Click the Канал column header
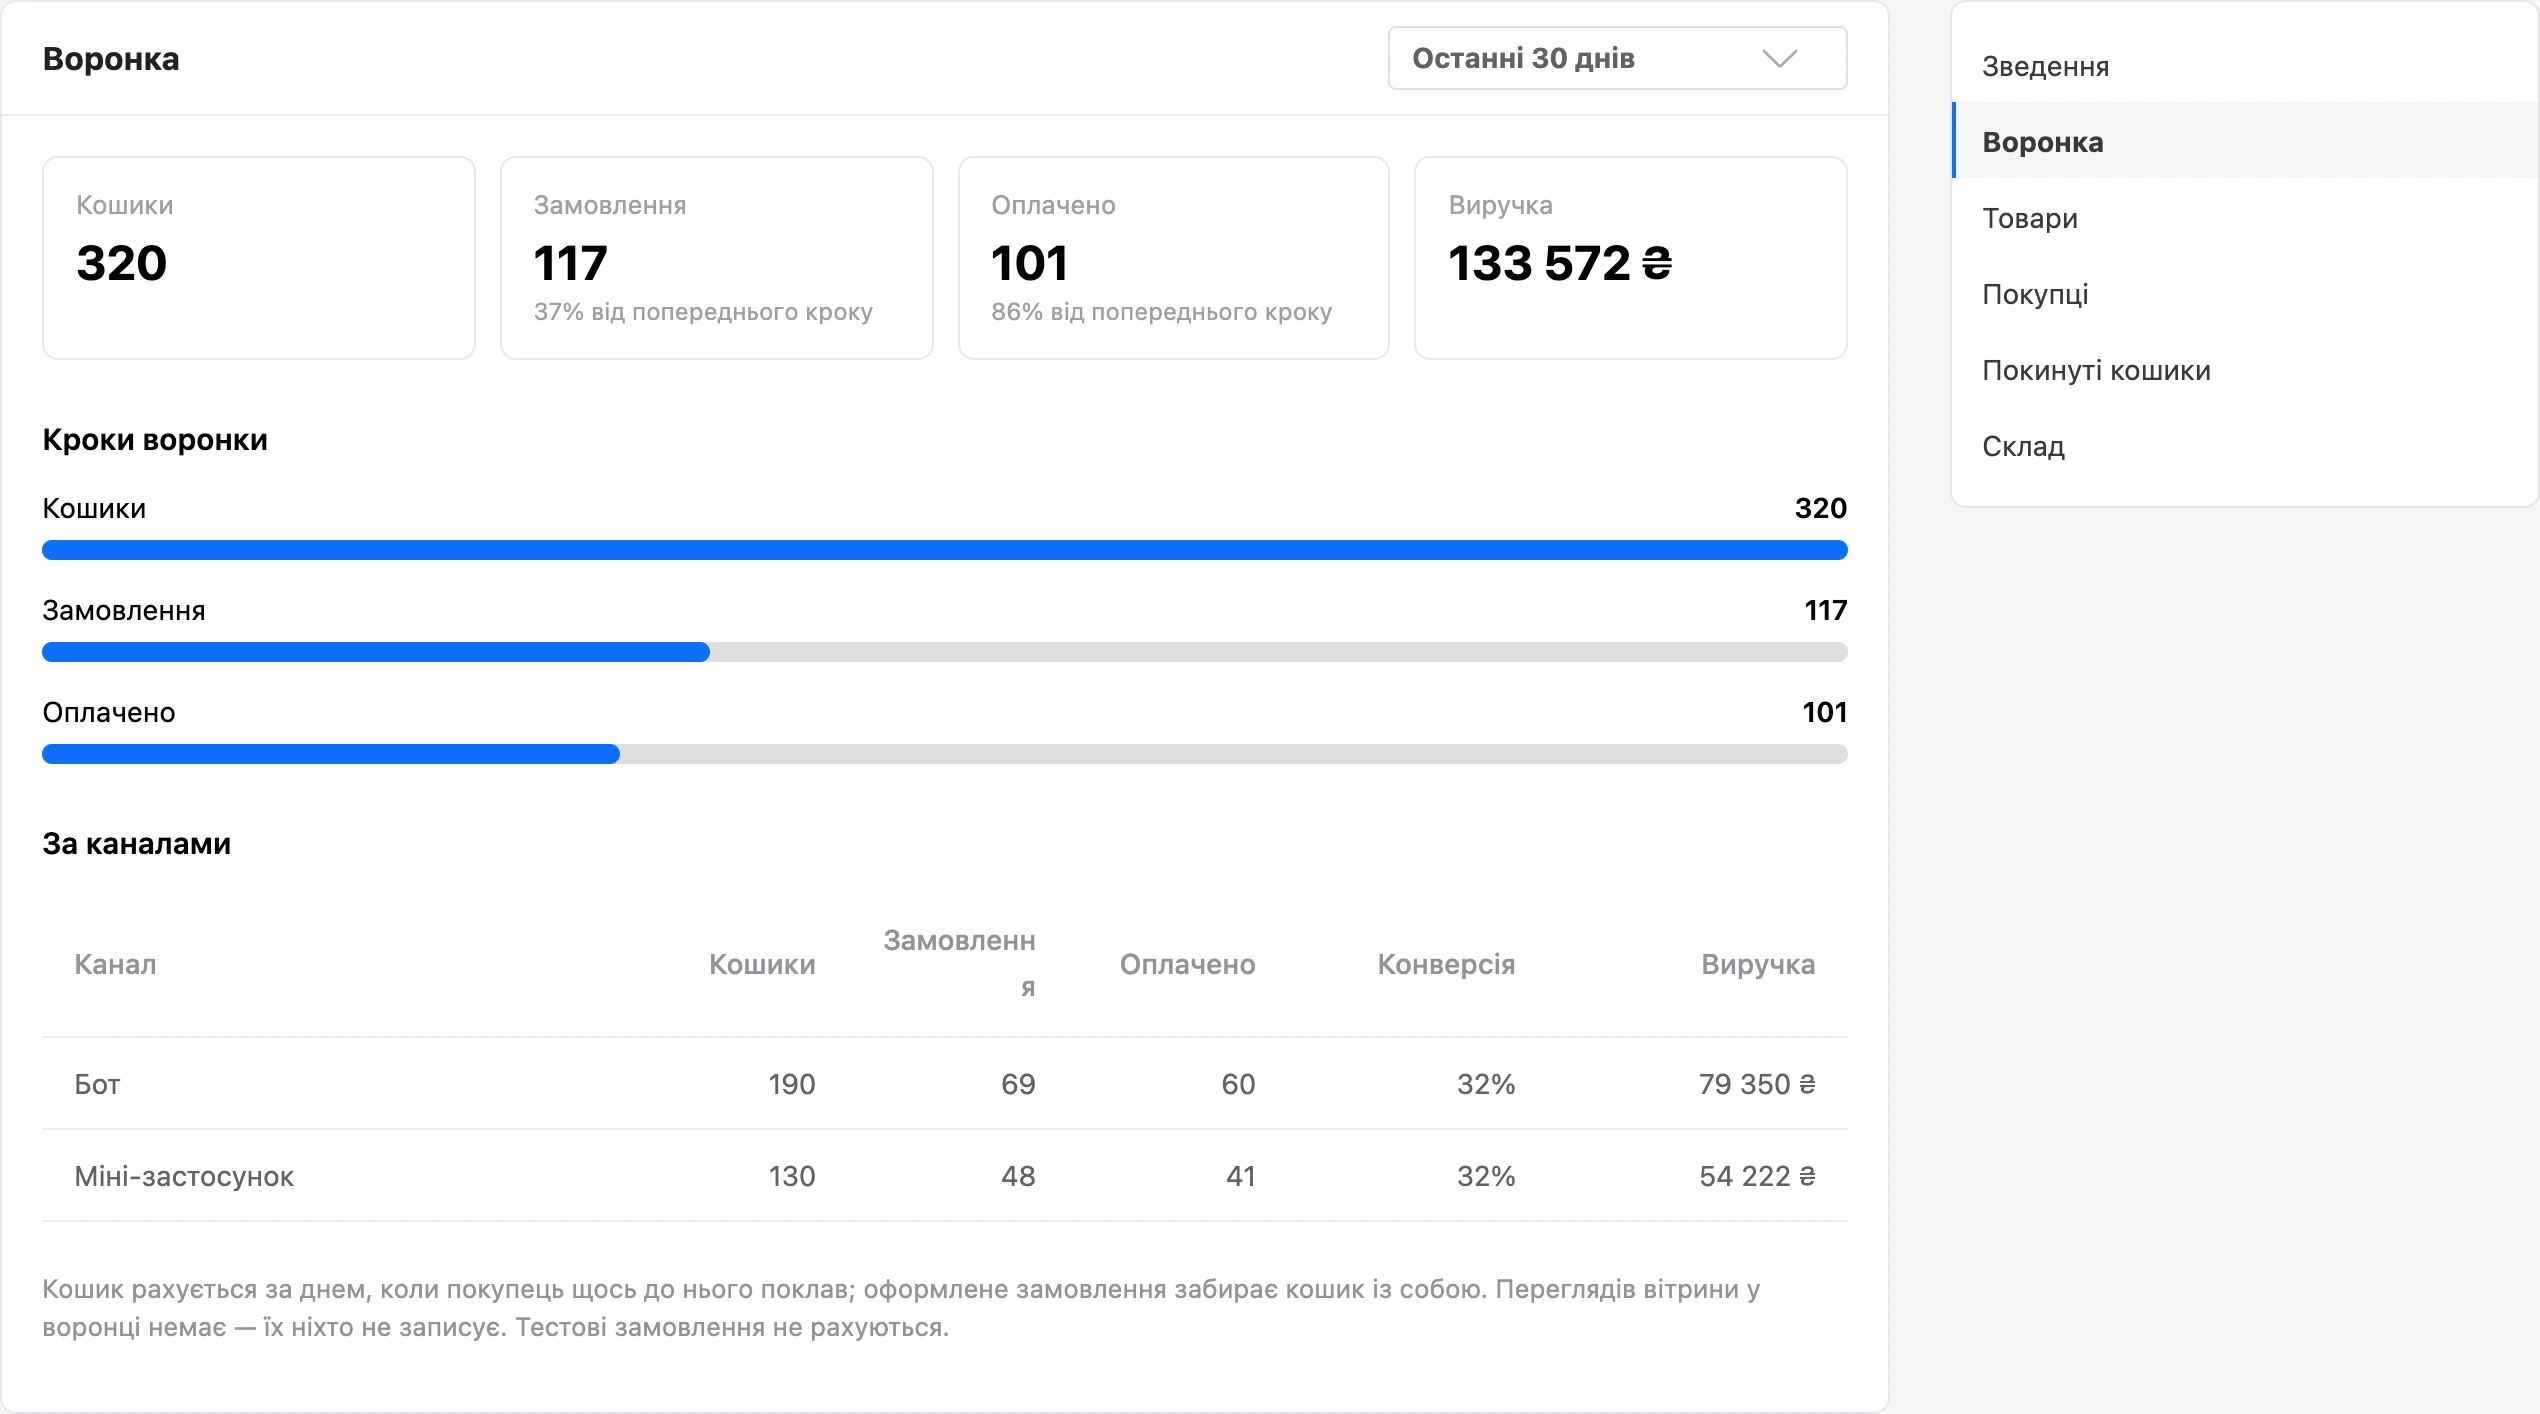Viewport: 2540px width, 1414px height. [116, 964]
